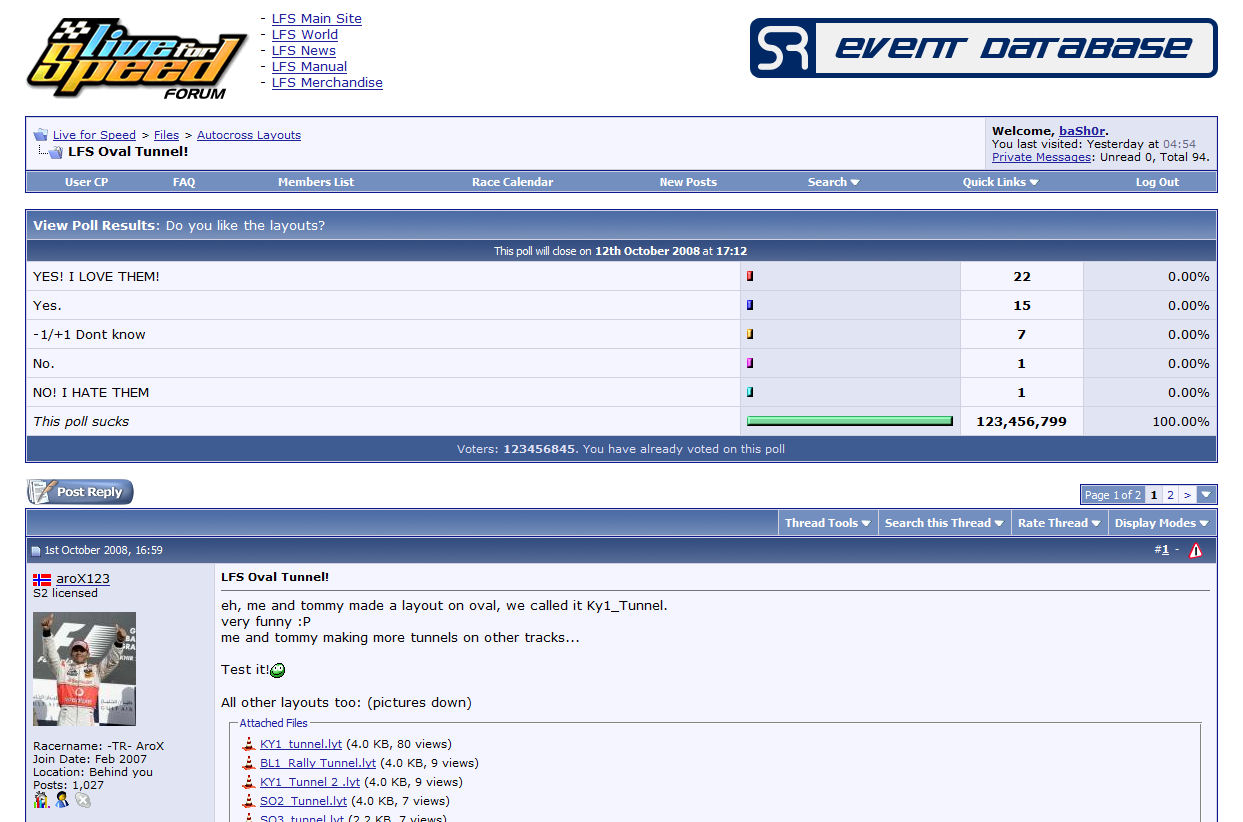Click the first user-stats icon under Posts: 1,027
The width and height of the screenshot is (1243, 822).
click(41, 800)
